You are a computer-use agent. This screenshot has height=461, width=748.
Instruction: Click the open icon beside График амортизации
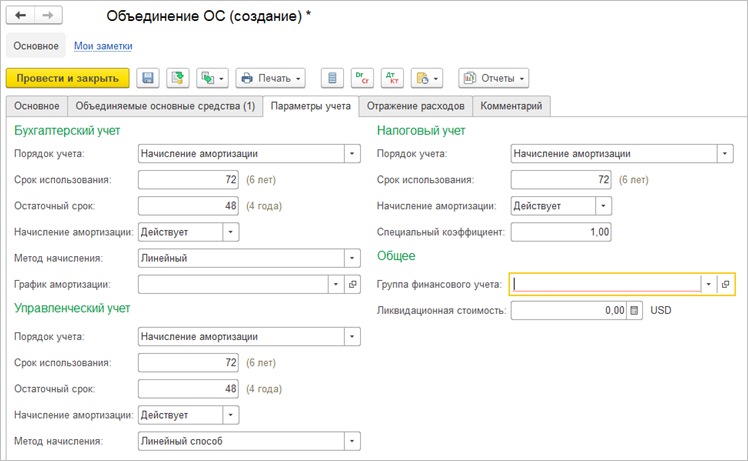pyautogui.click(x=352, y=284)
